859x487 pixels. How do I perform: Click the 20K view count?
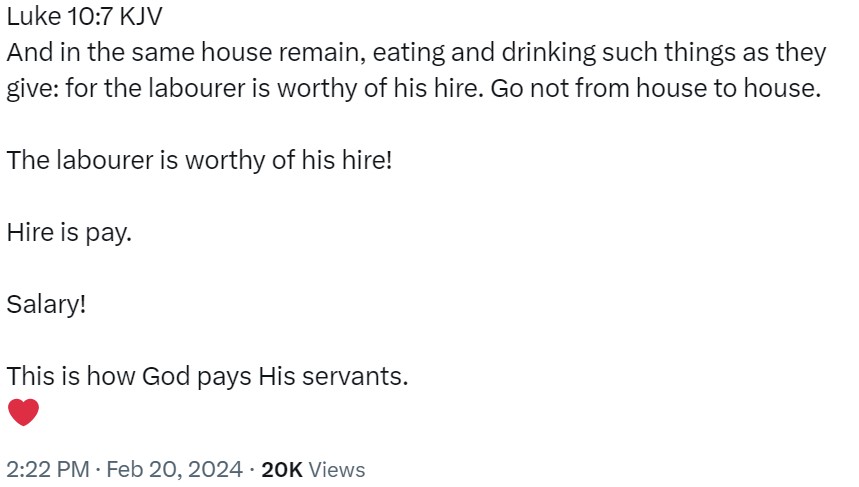pos(281,469)
